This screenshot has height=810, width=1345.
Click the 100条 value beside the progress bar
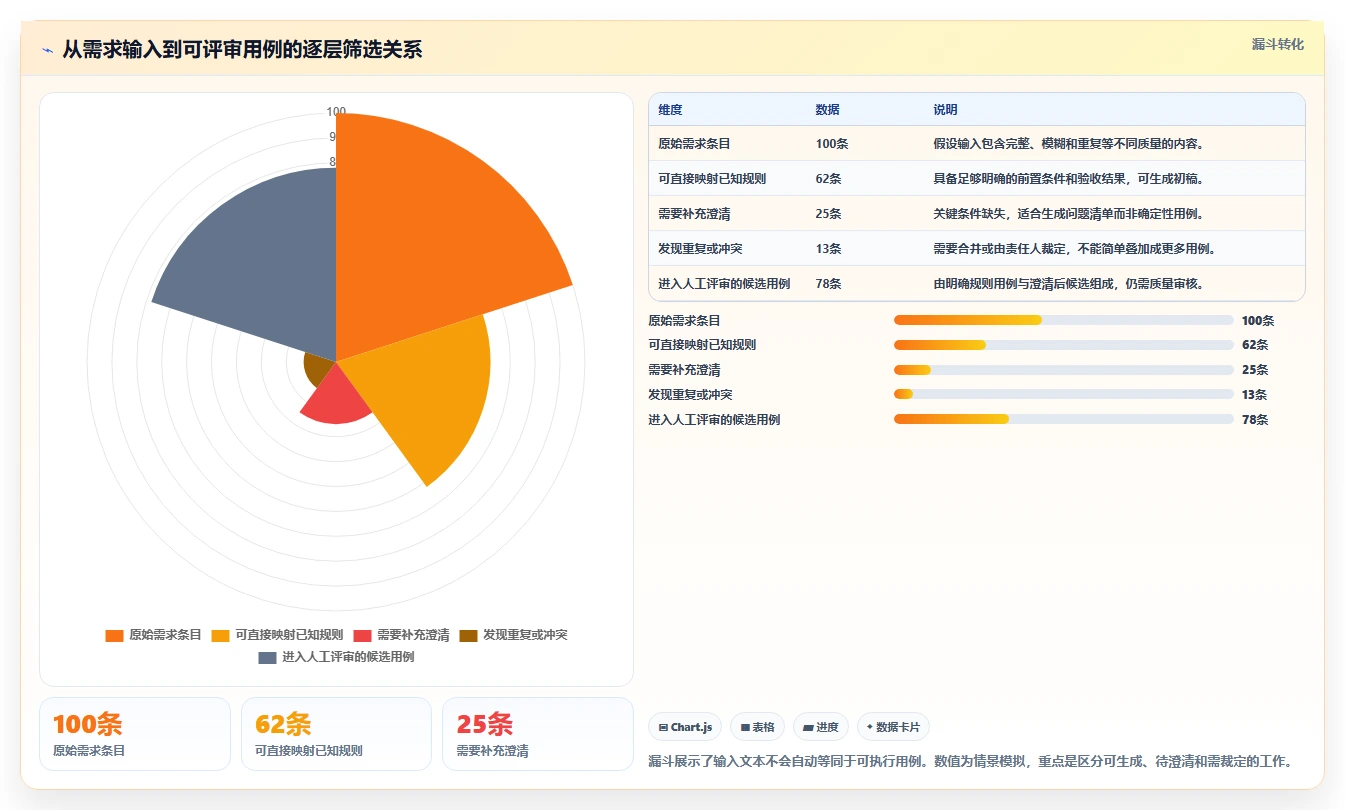click(x=1258, y=321)
